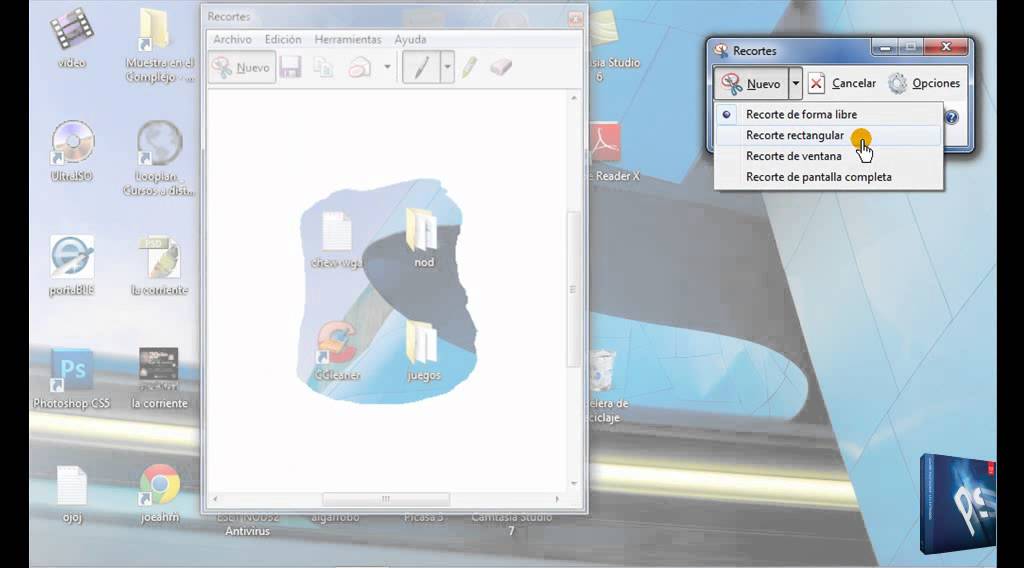This screenshot has height=568, width=1024.
Task: Click the ojoj text file icon
Action: tap(72, 494)
